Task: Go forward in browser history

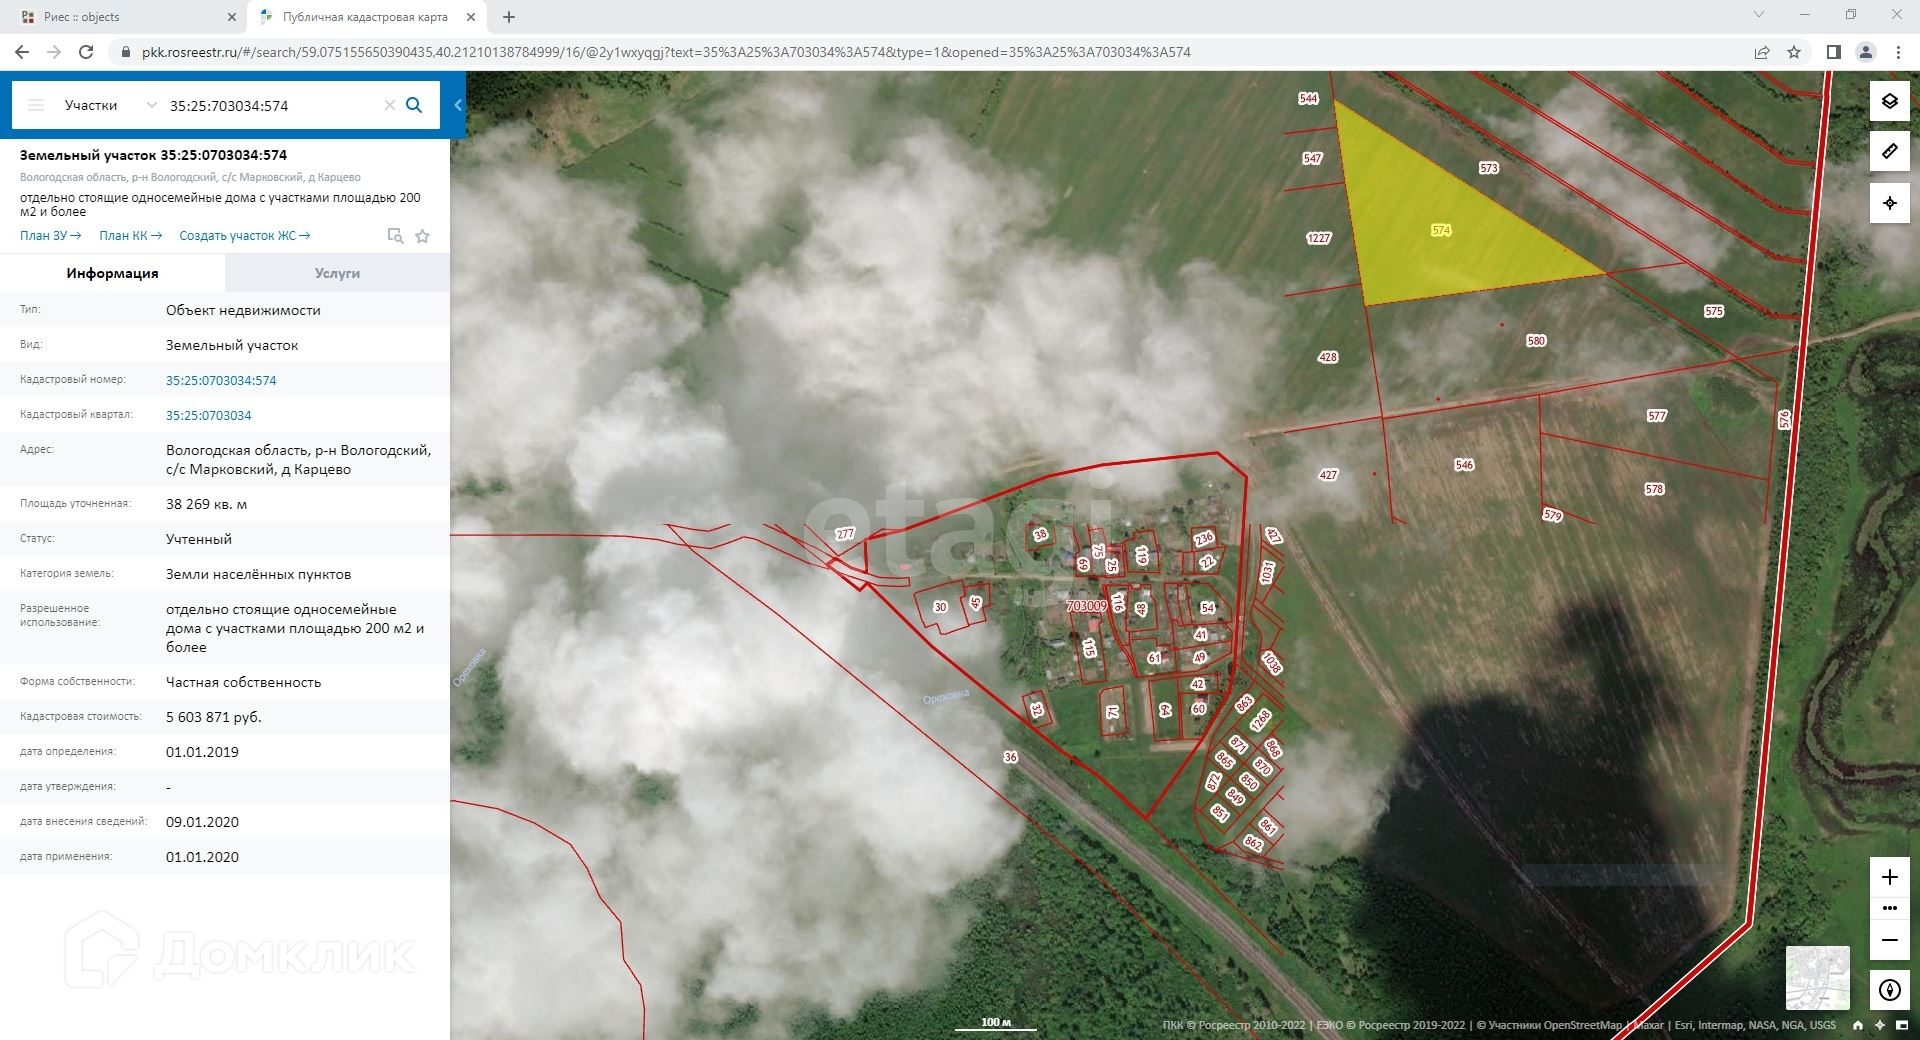Action: pos(54,52)
